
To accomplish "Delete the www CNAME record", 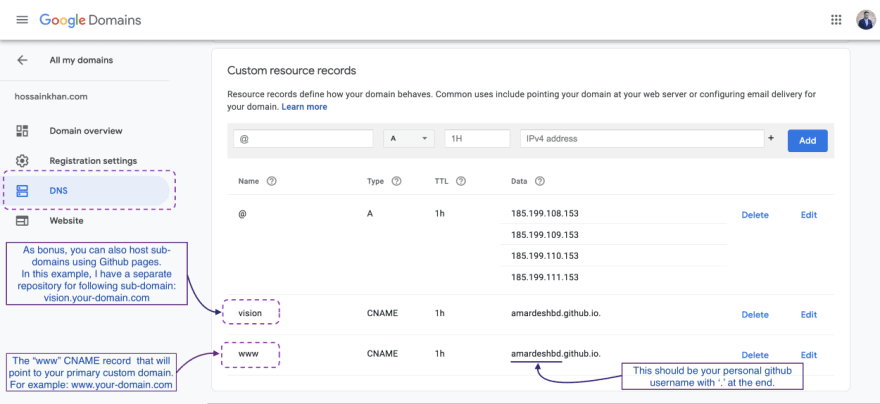I will 755,355.
